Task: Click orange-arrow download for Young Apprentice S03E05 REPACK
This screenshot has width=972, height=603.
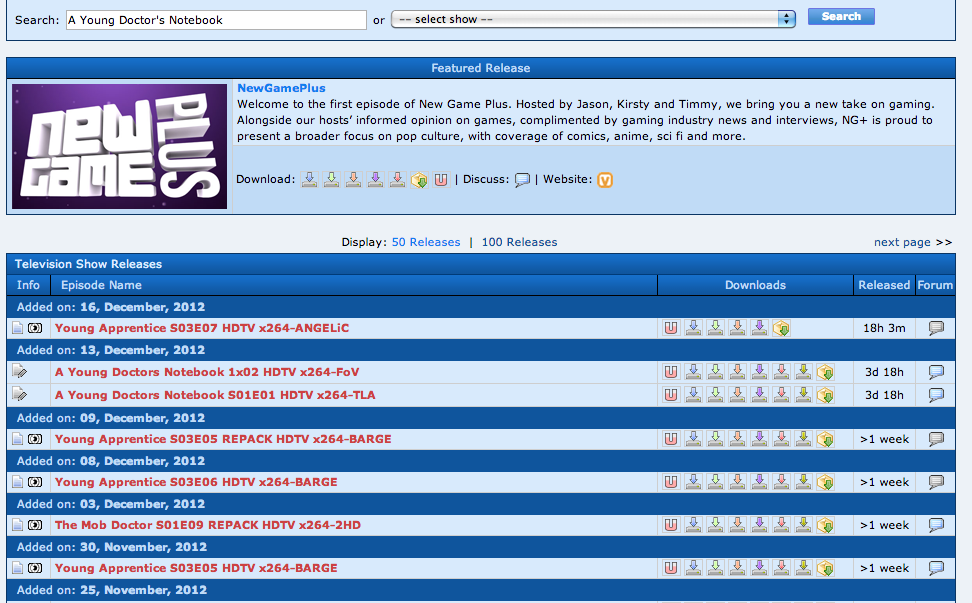Action: pyautogui.click(x=737, y=439)
